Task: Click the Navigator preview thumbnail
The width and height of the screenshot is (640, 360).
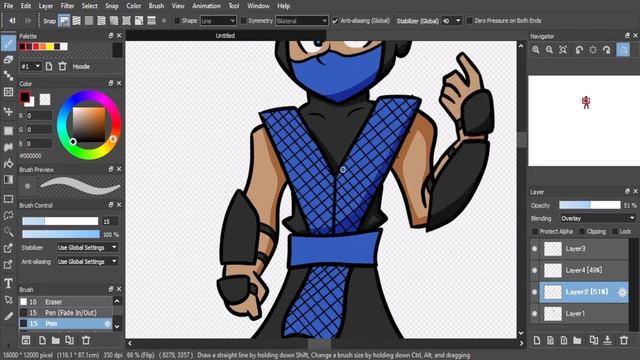Action: [584, 120]
